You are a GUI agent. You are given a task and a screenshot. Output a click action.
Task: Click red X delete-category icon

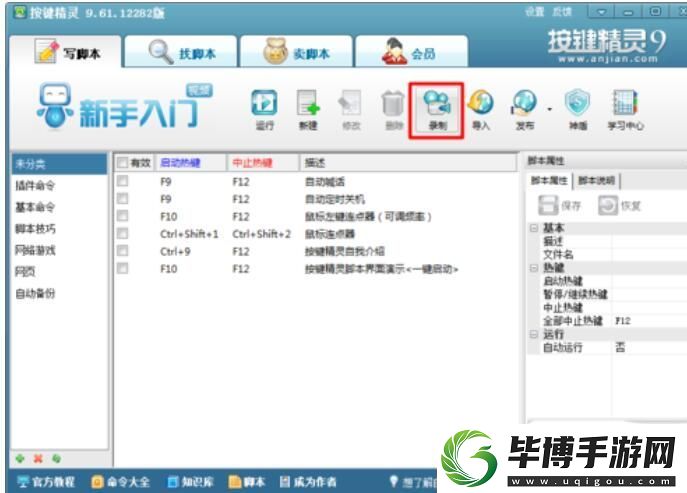coord(38,458)
